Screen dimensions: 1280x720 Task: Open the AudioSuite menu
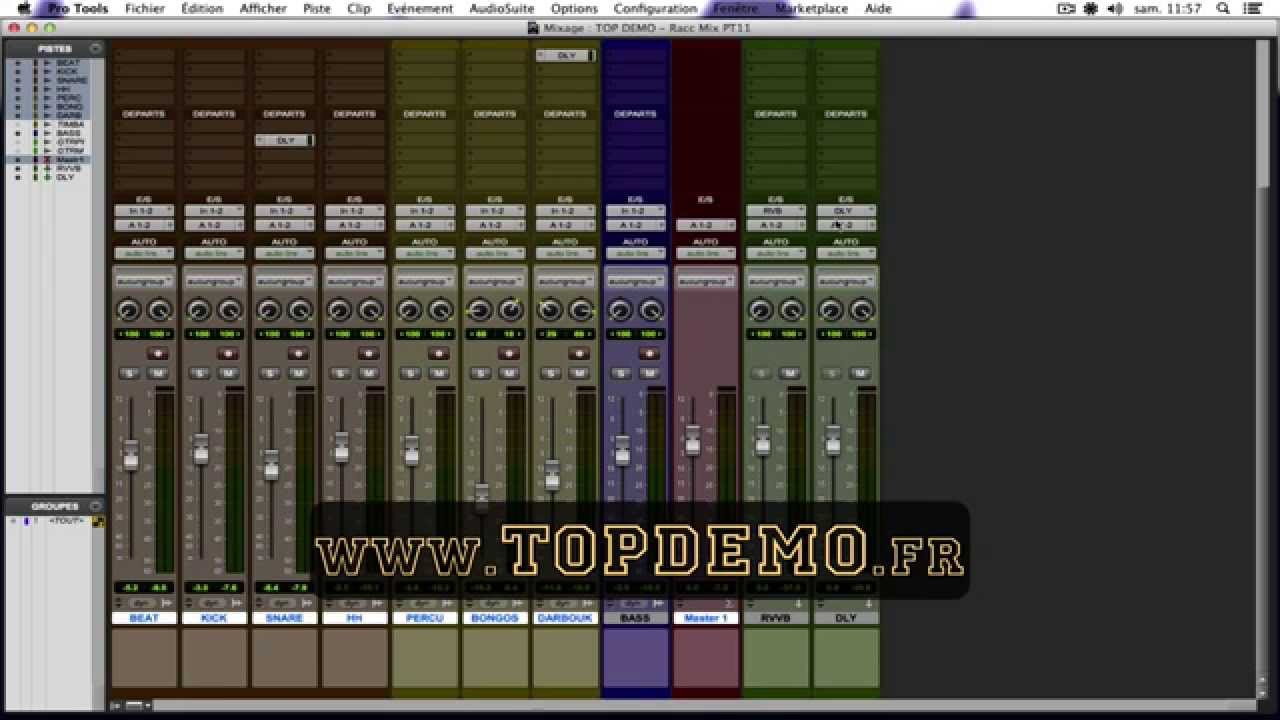[502, 8]
